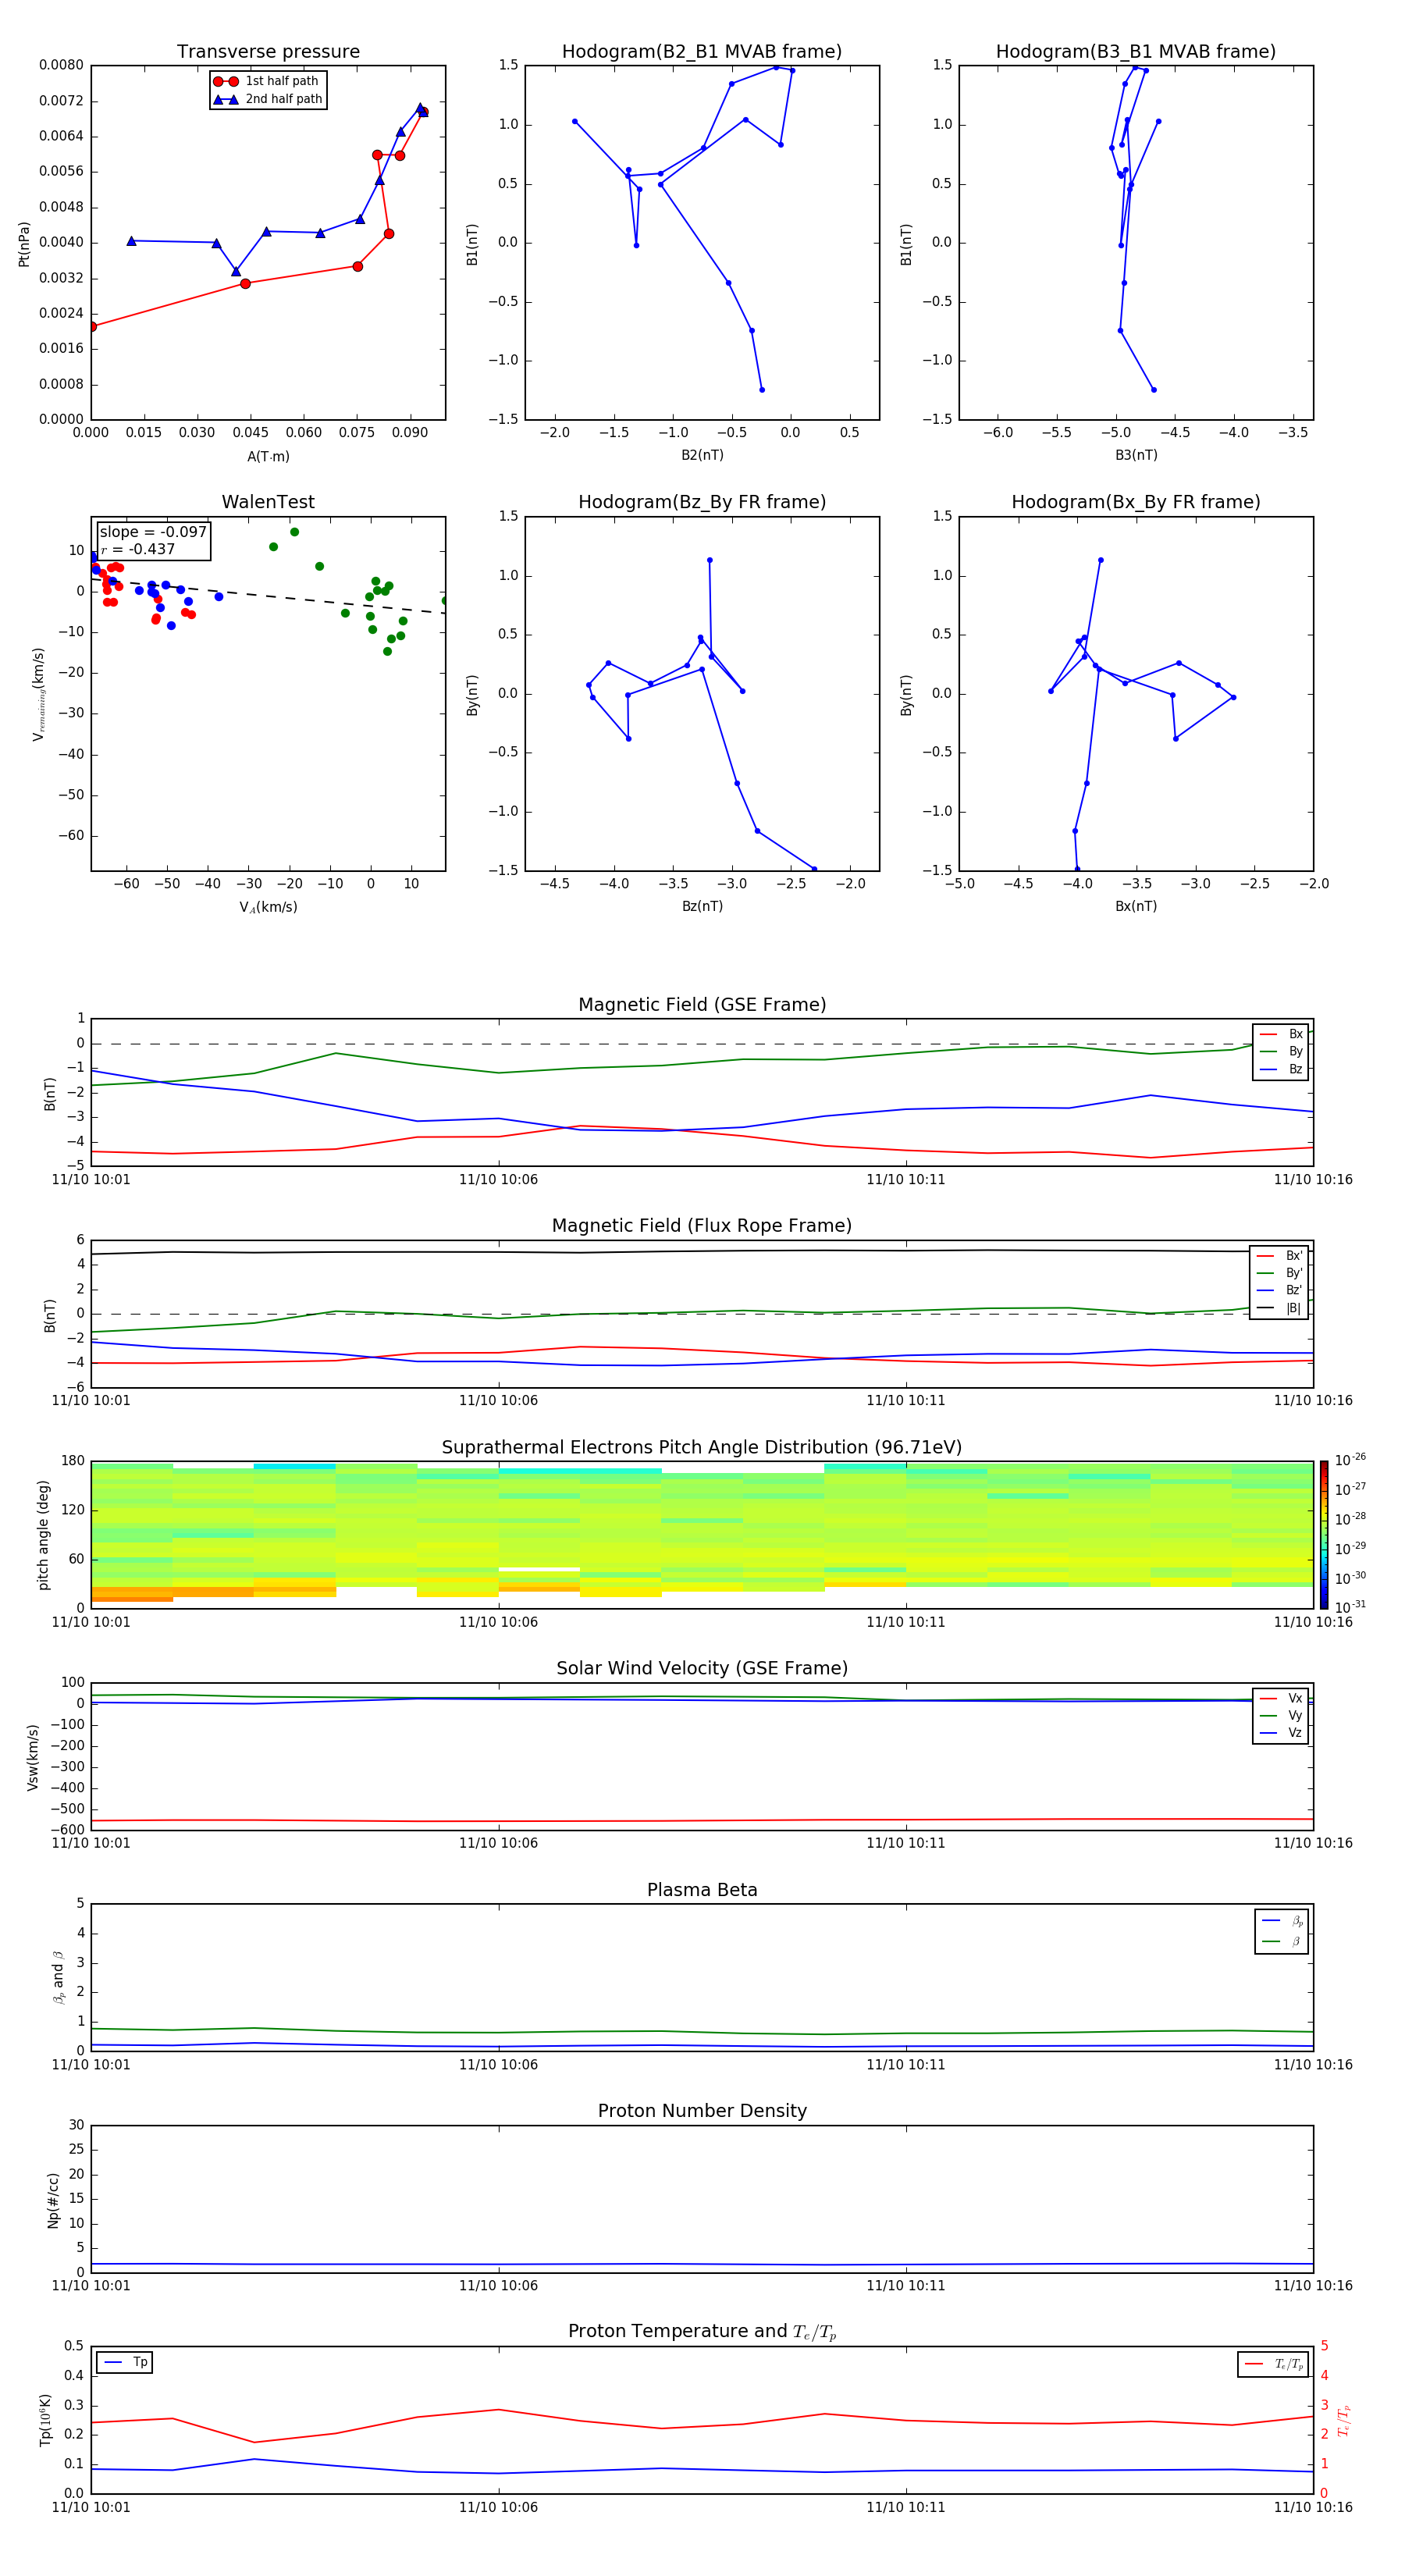Click Vx legend entry in solar wind plot
1405x2576 pixels.
(x=1281, y=1698)
